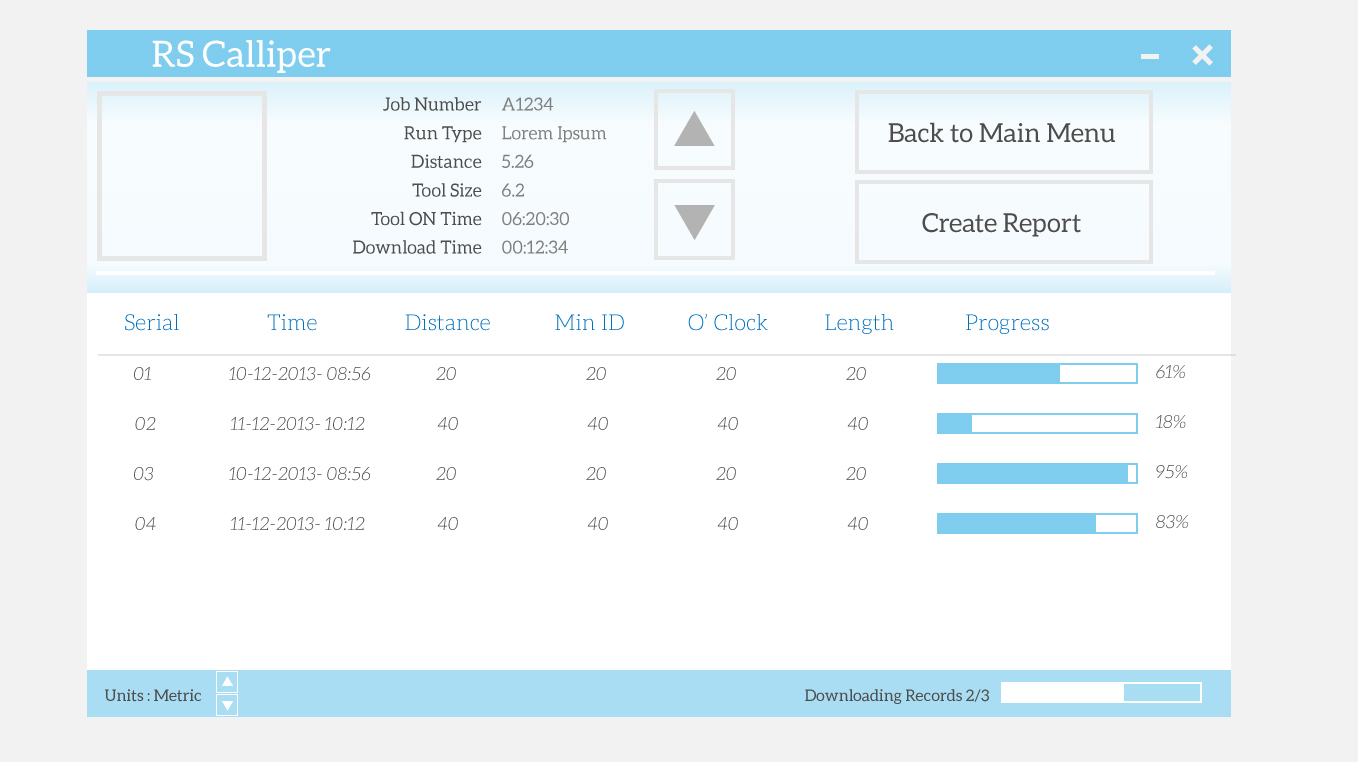Viewport: 1358px width, 762px height.
Task: Decrease units with small down stepper
Action: [x=227, y=705]
